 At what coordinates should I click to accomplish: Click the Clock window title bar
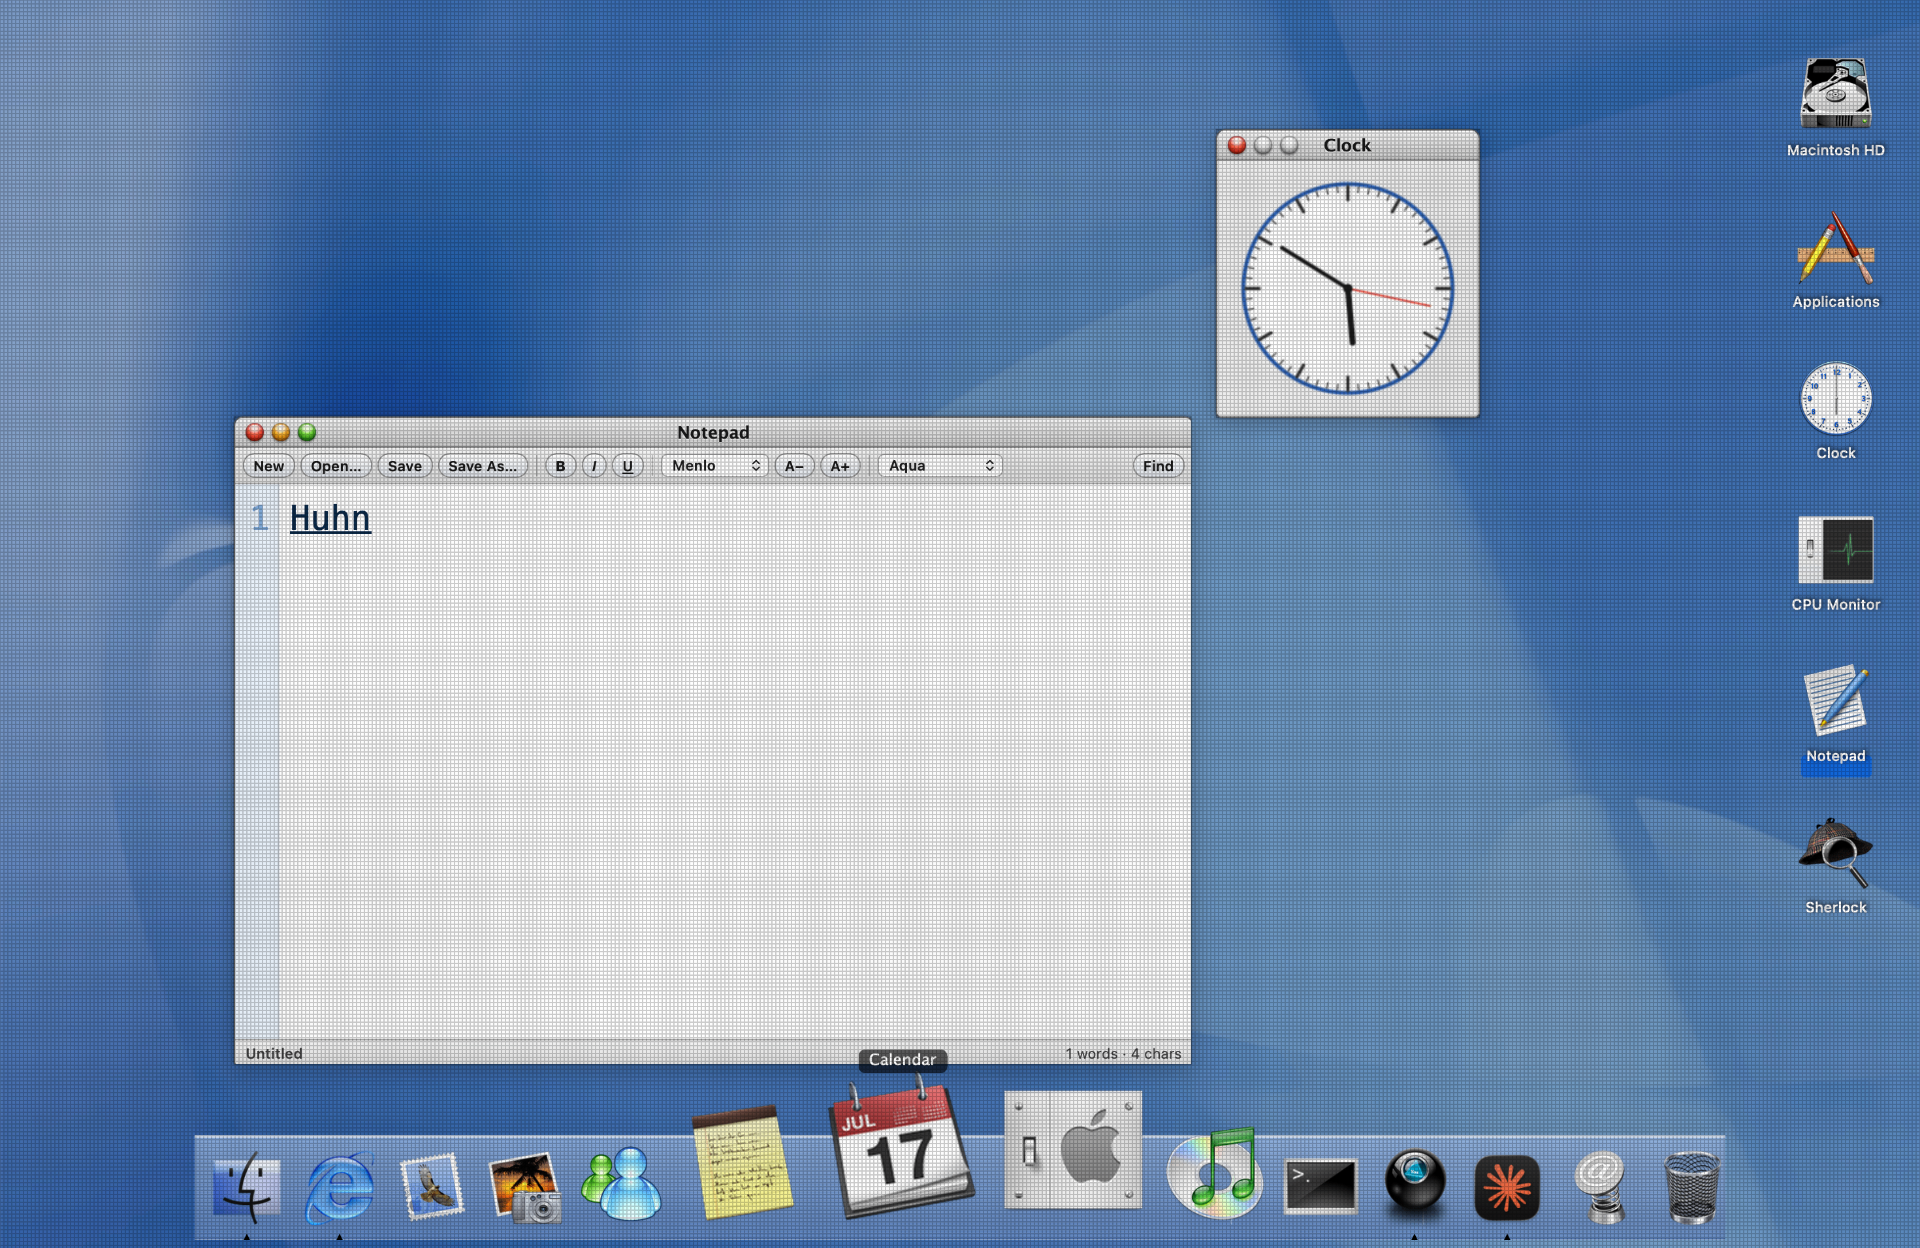pyautogui.click(x=1347, y=145)
